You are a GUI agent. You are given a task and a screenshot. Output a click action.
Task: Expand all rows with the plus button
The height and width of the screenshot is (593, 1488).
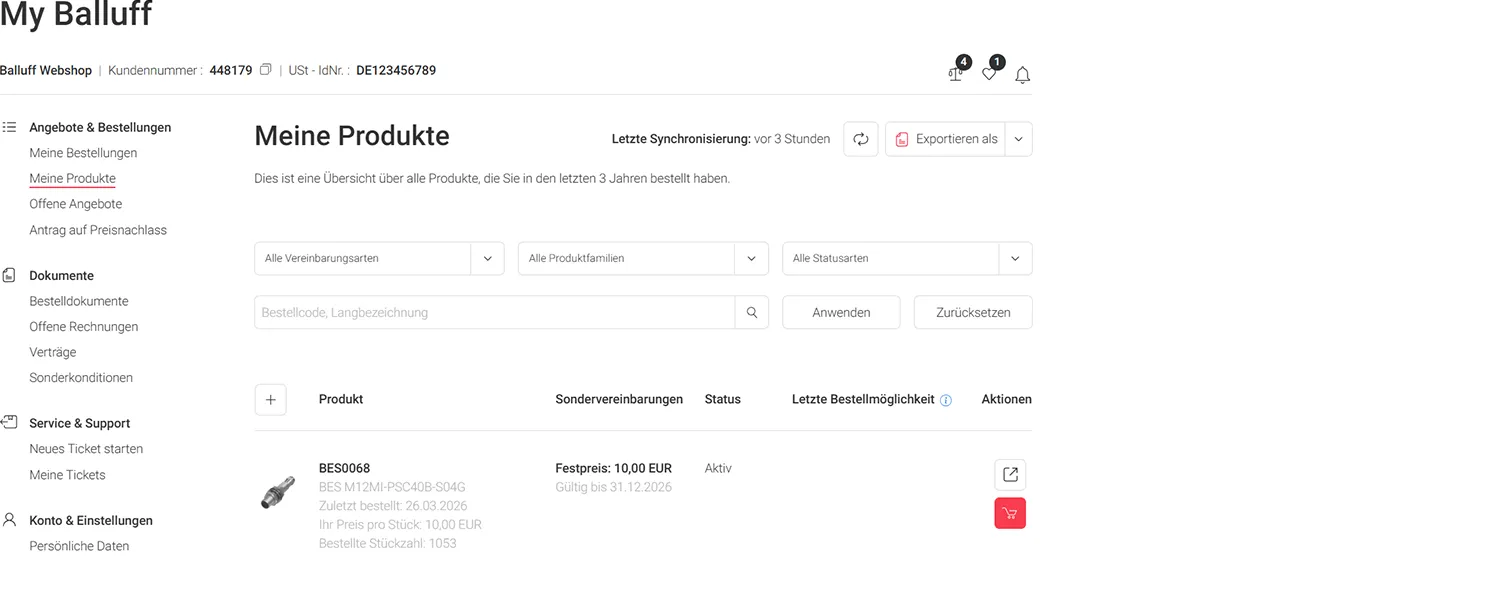coord(271,399)
